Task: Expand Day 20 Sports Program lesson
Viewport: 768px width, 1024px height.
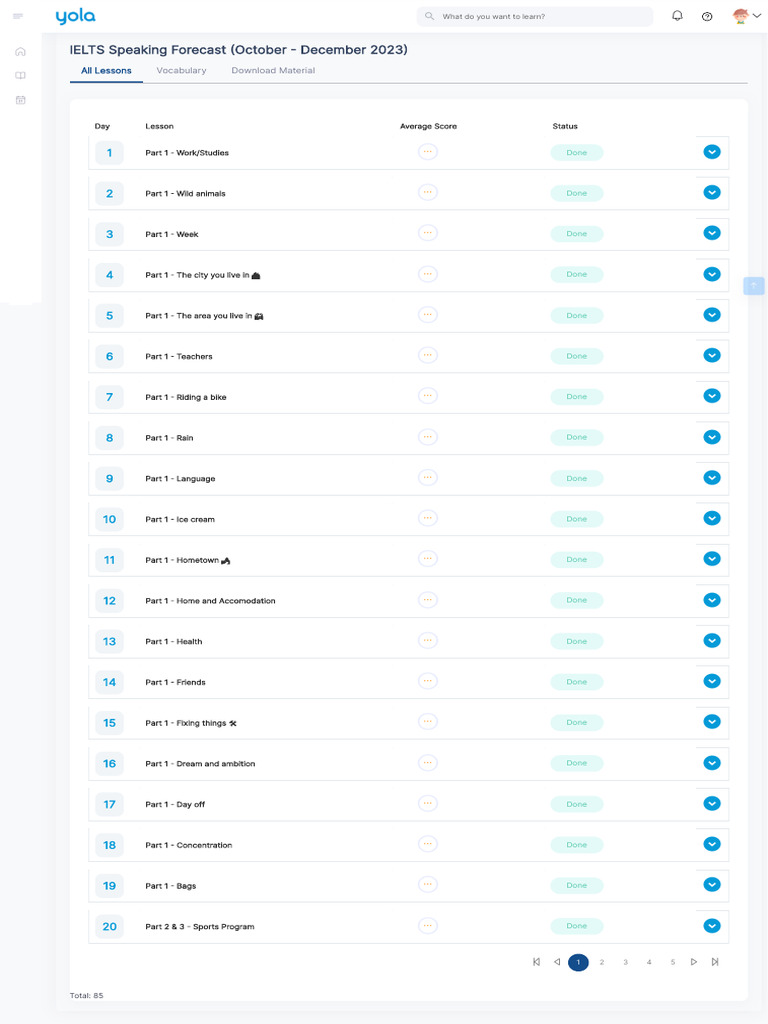Action: 712,926
